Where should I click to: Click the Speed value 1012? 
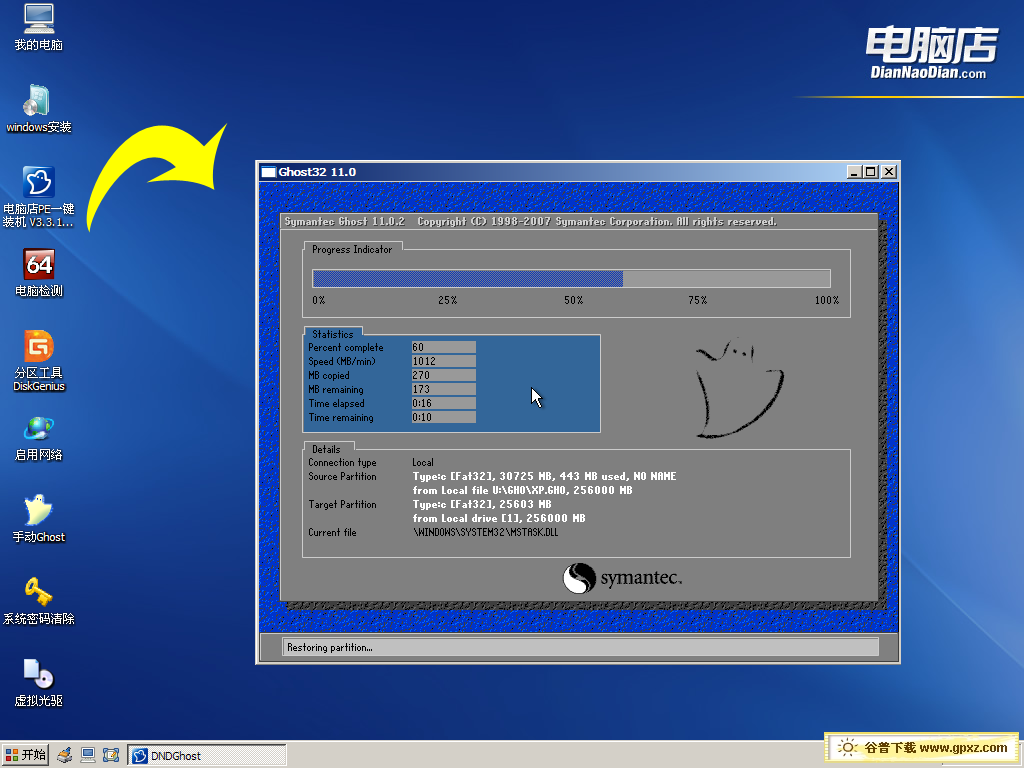[443, 361]
